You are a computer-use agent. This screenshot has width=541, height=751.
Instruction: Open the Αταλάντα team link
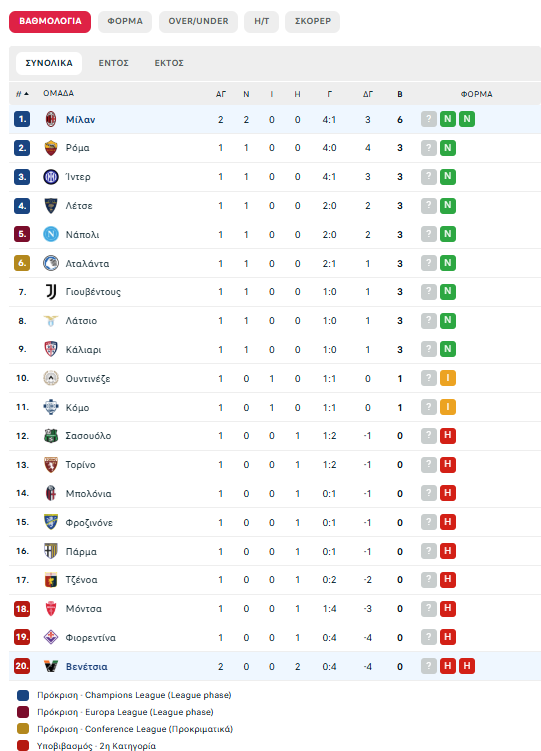(87, 263)
